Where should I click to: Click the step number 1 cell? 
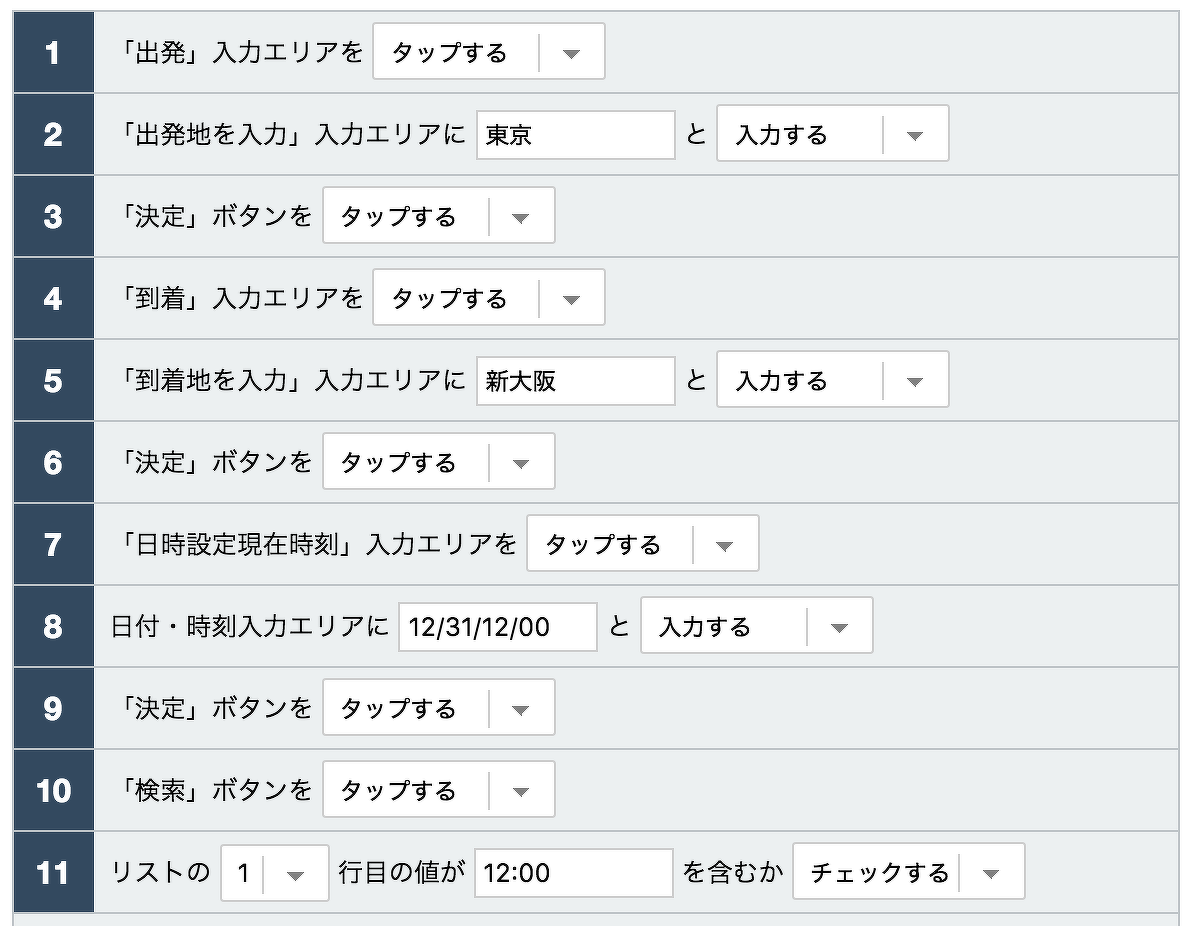53,51
